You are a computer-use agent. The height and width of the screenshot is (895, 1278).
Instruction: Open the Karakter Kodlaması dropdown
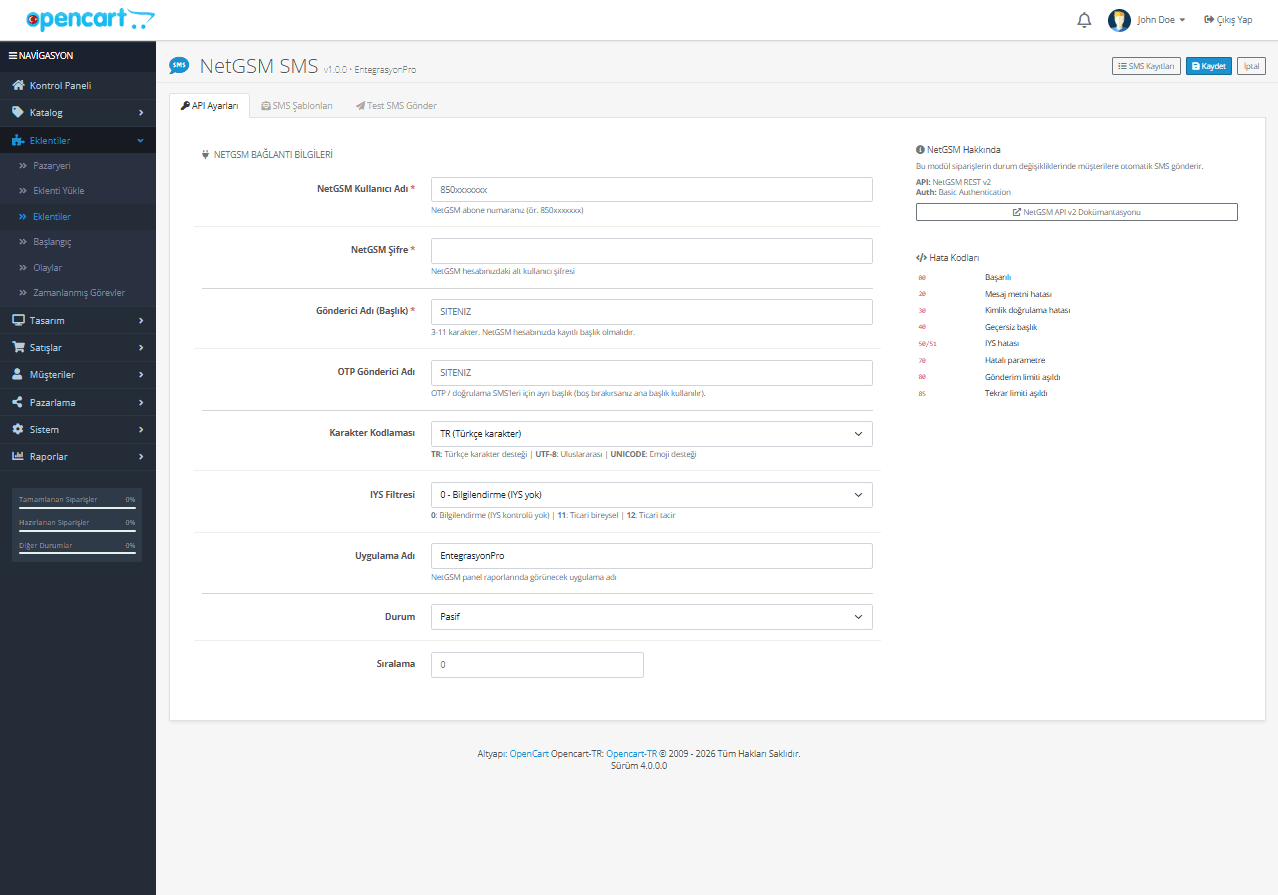click(652, 434)
